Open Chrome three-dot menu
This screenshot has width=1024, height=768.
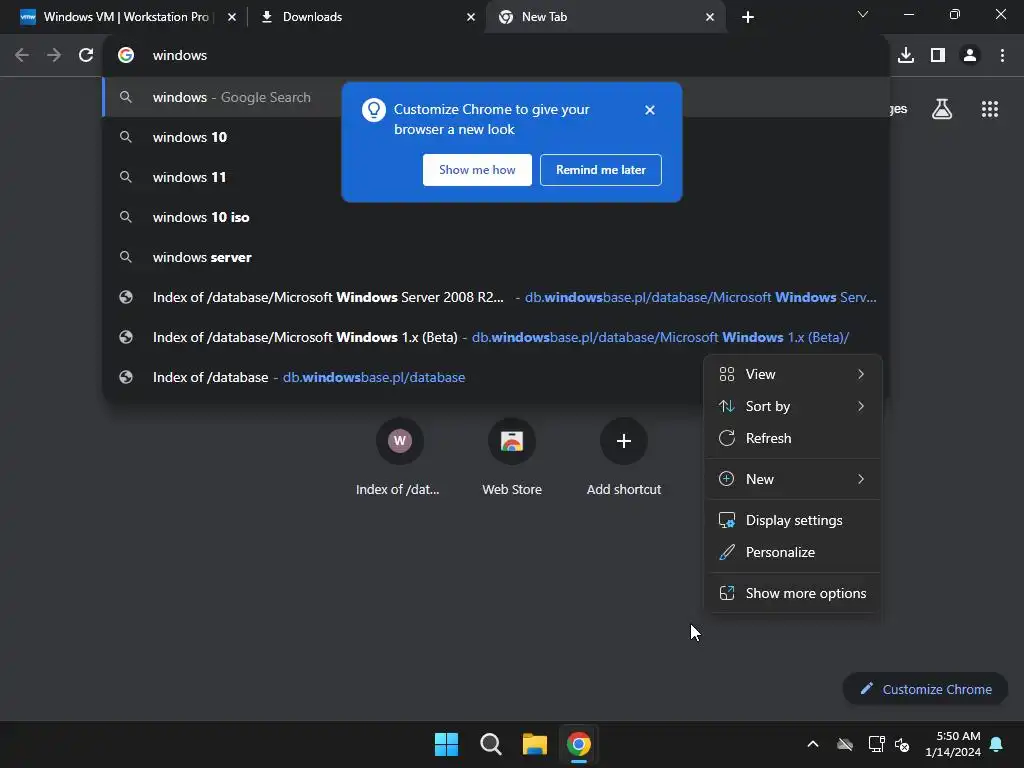1002,55
